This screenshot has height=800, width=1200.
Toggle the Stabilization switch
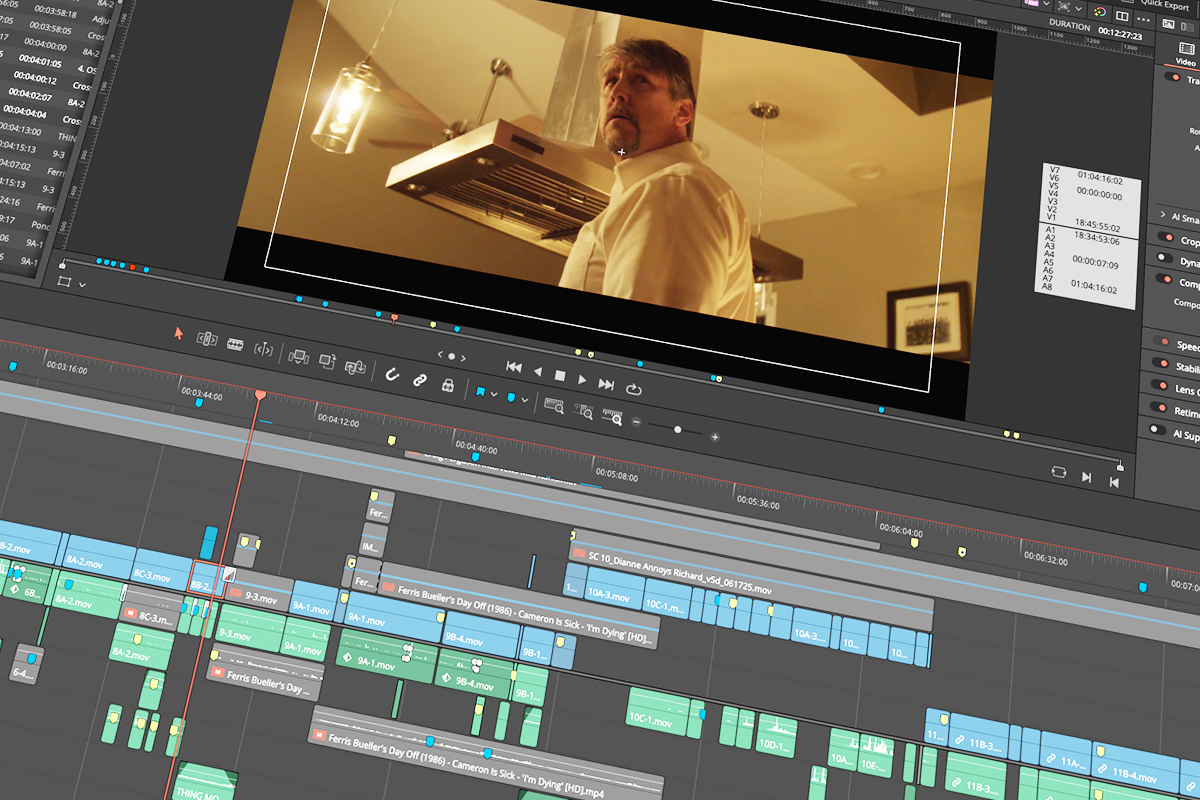click(x=1159, y=363)
